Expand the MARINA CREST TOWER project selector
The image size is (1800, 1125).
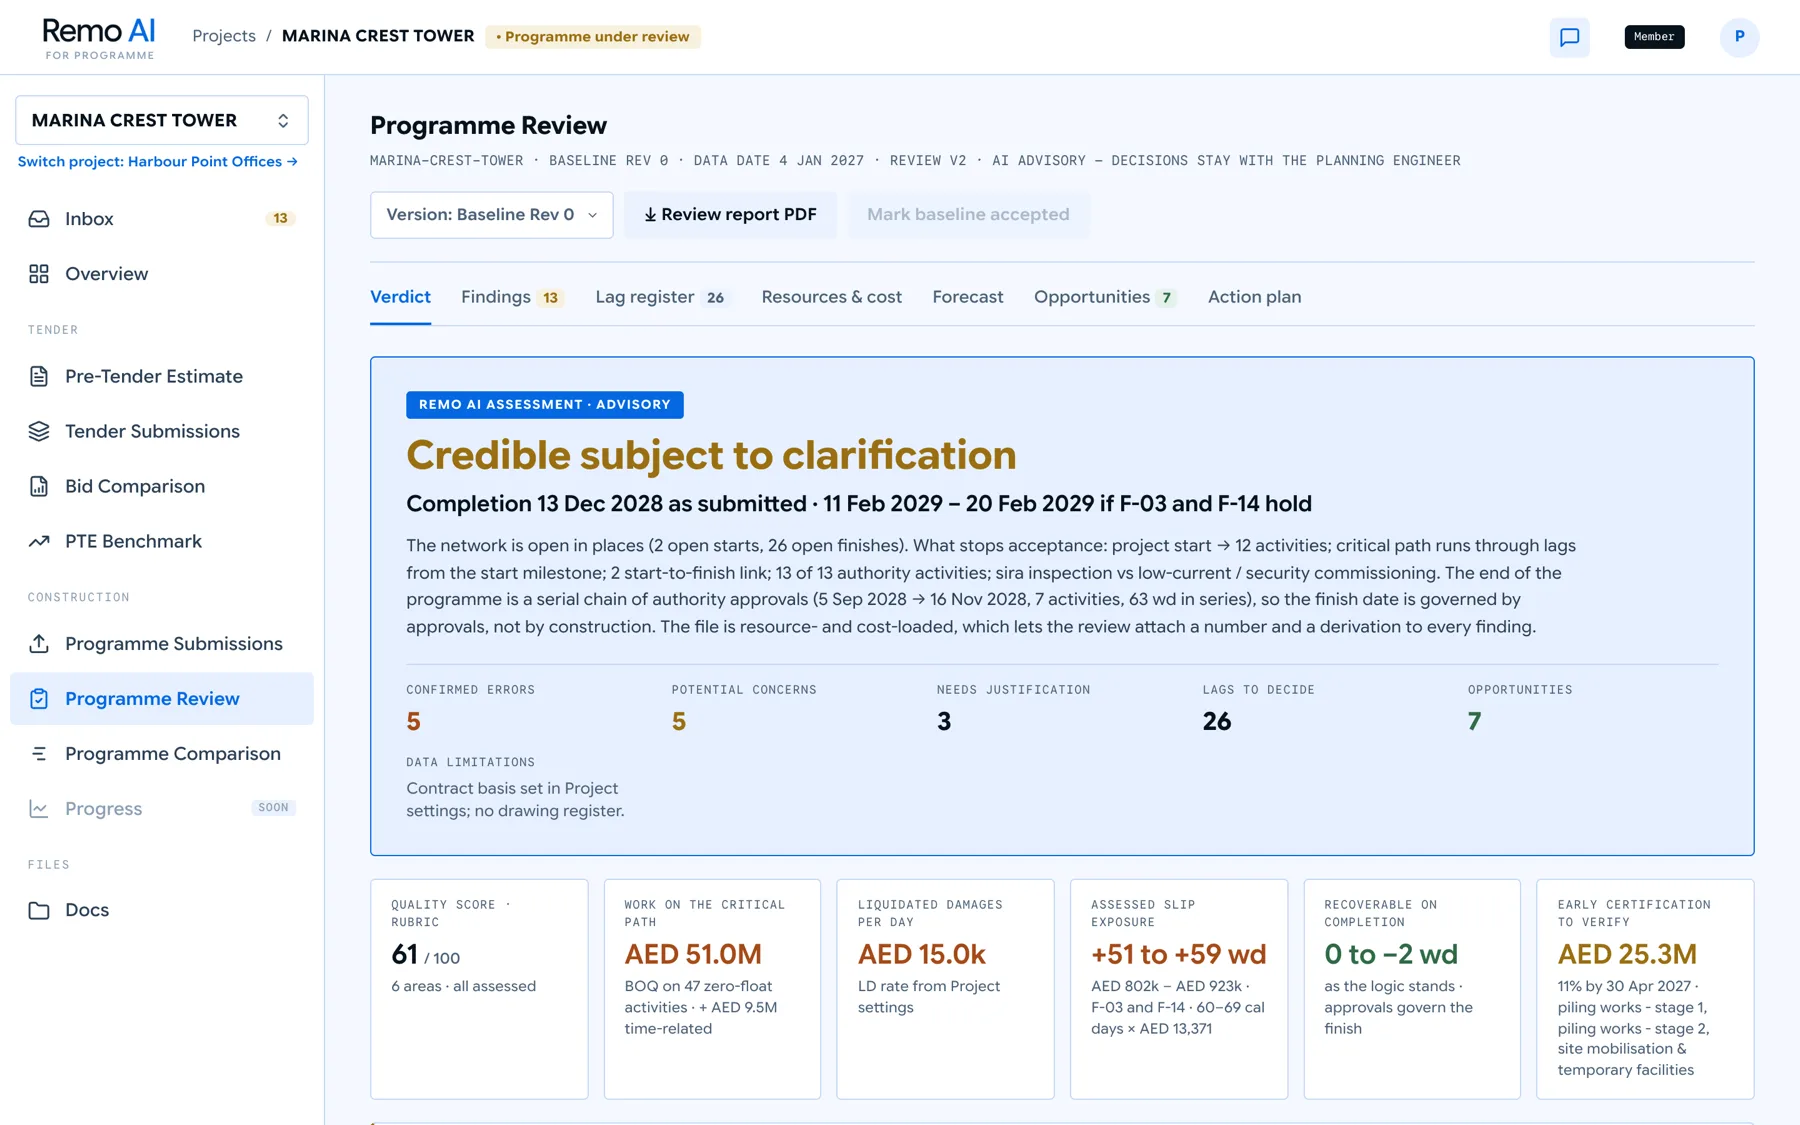coord(162,120)
